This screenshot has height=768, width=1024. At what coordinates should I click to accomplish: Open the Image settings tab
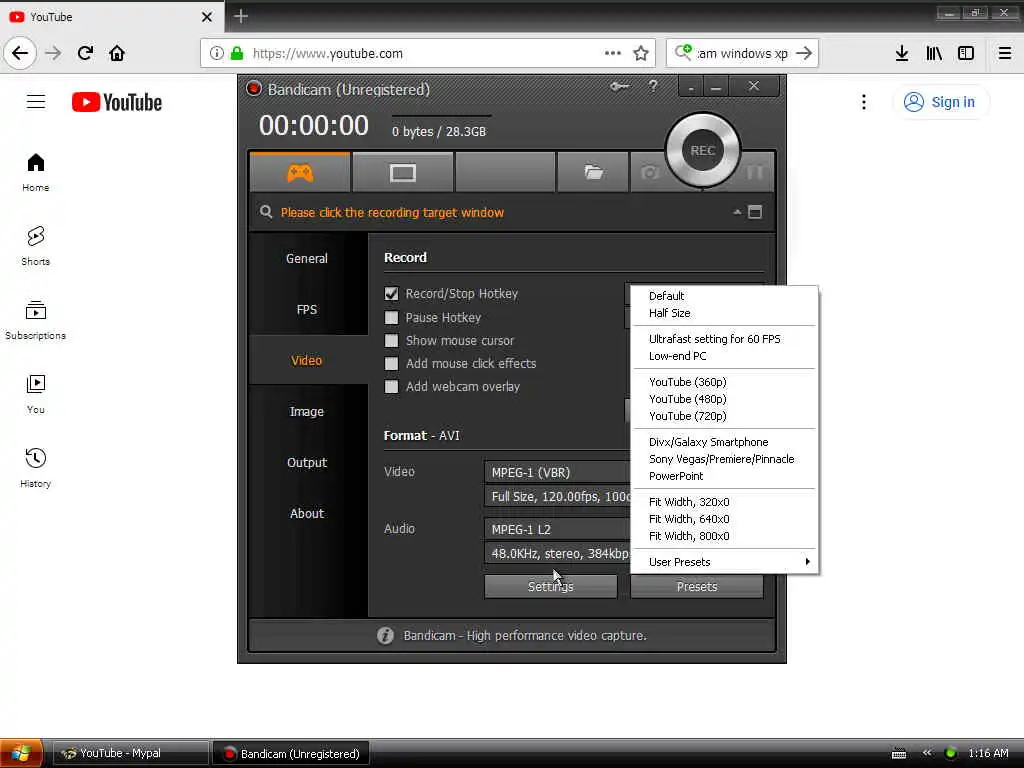click(x=307, y=411)
